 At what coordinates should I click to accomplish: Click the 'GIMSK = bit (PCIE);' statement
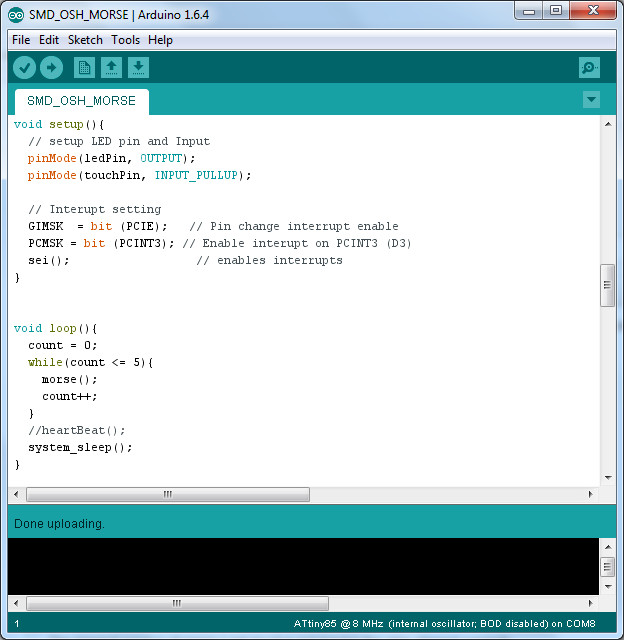point(98,227)
